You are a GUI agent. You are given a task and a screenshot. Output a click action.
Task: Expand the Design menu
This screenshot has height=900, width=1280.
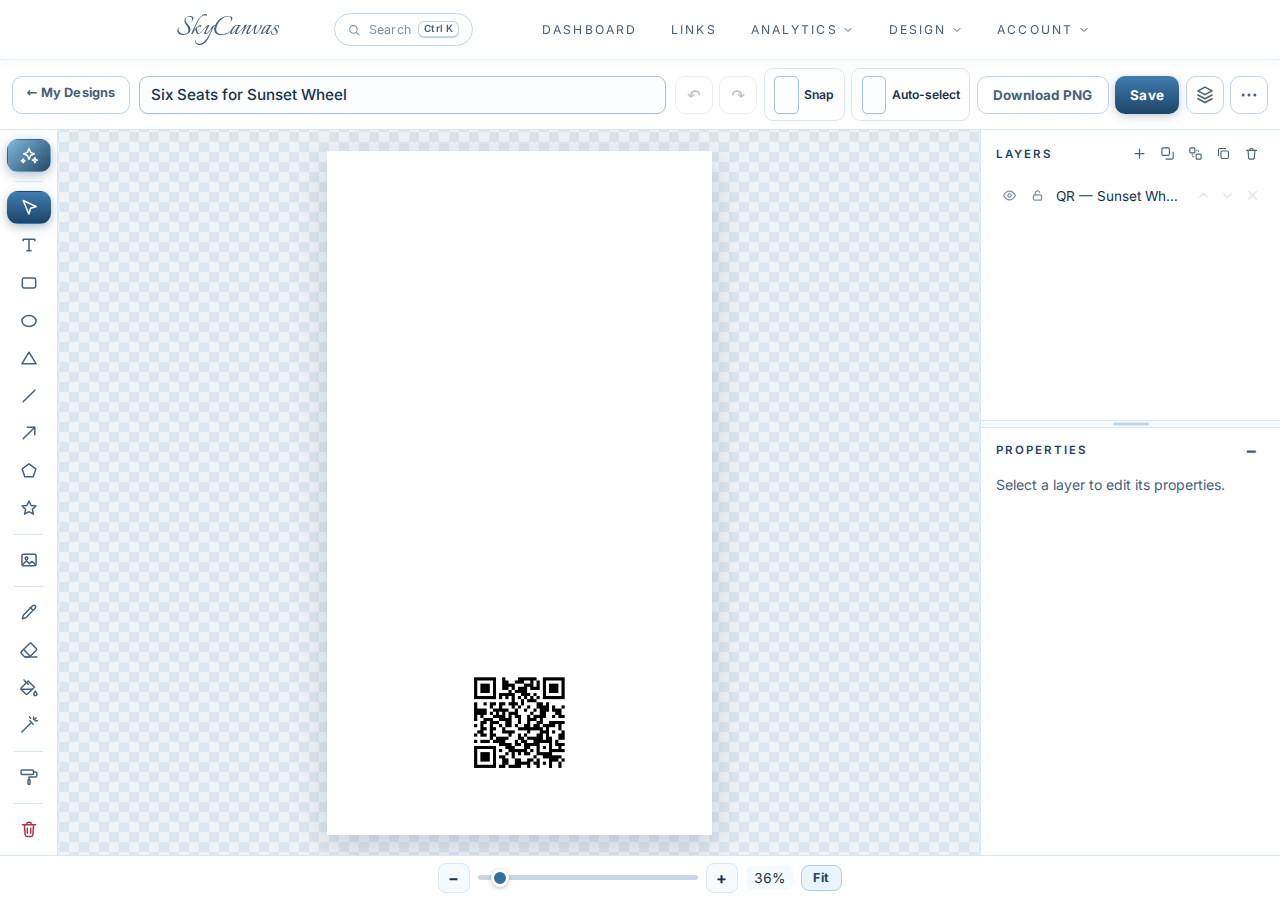click(925, 30)
